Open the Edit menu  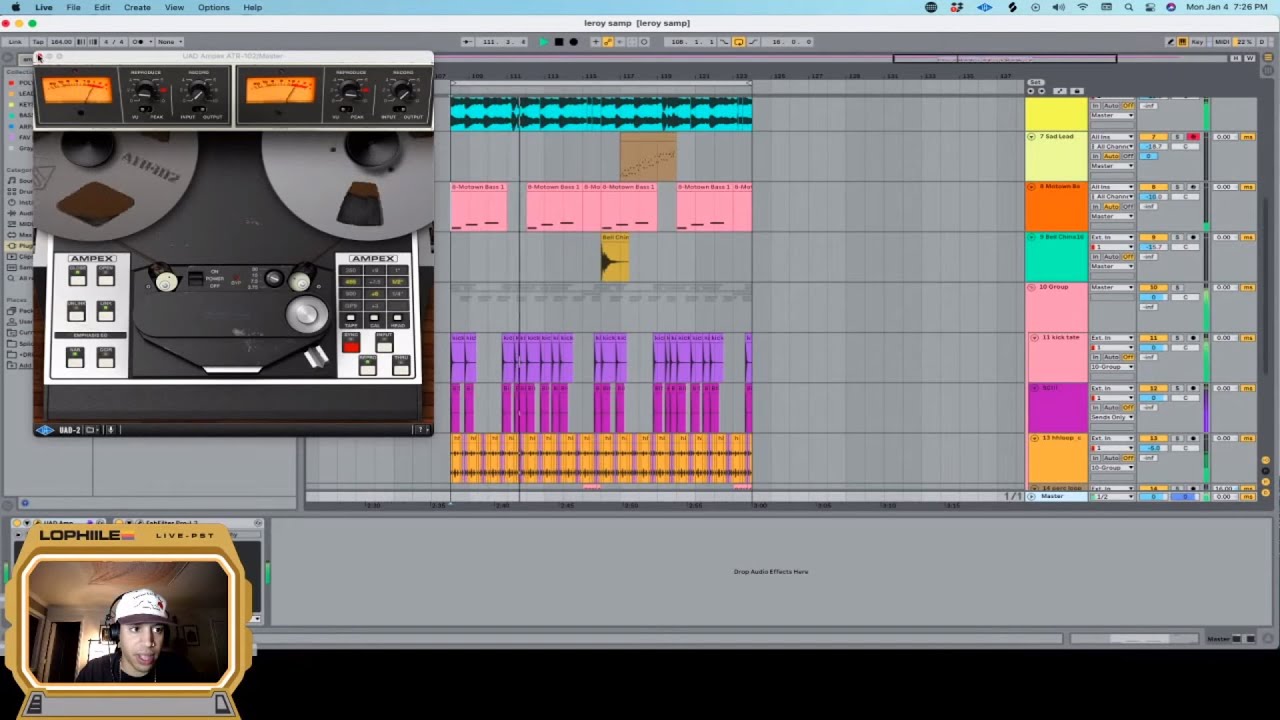coord(102,7)
